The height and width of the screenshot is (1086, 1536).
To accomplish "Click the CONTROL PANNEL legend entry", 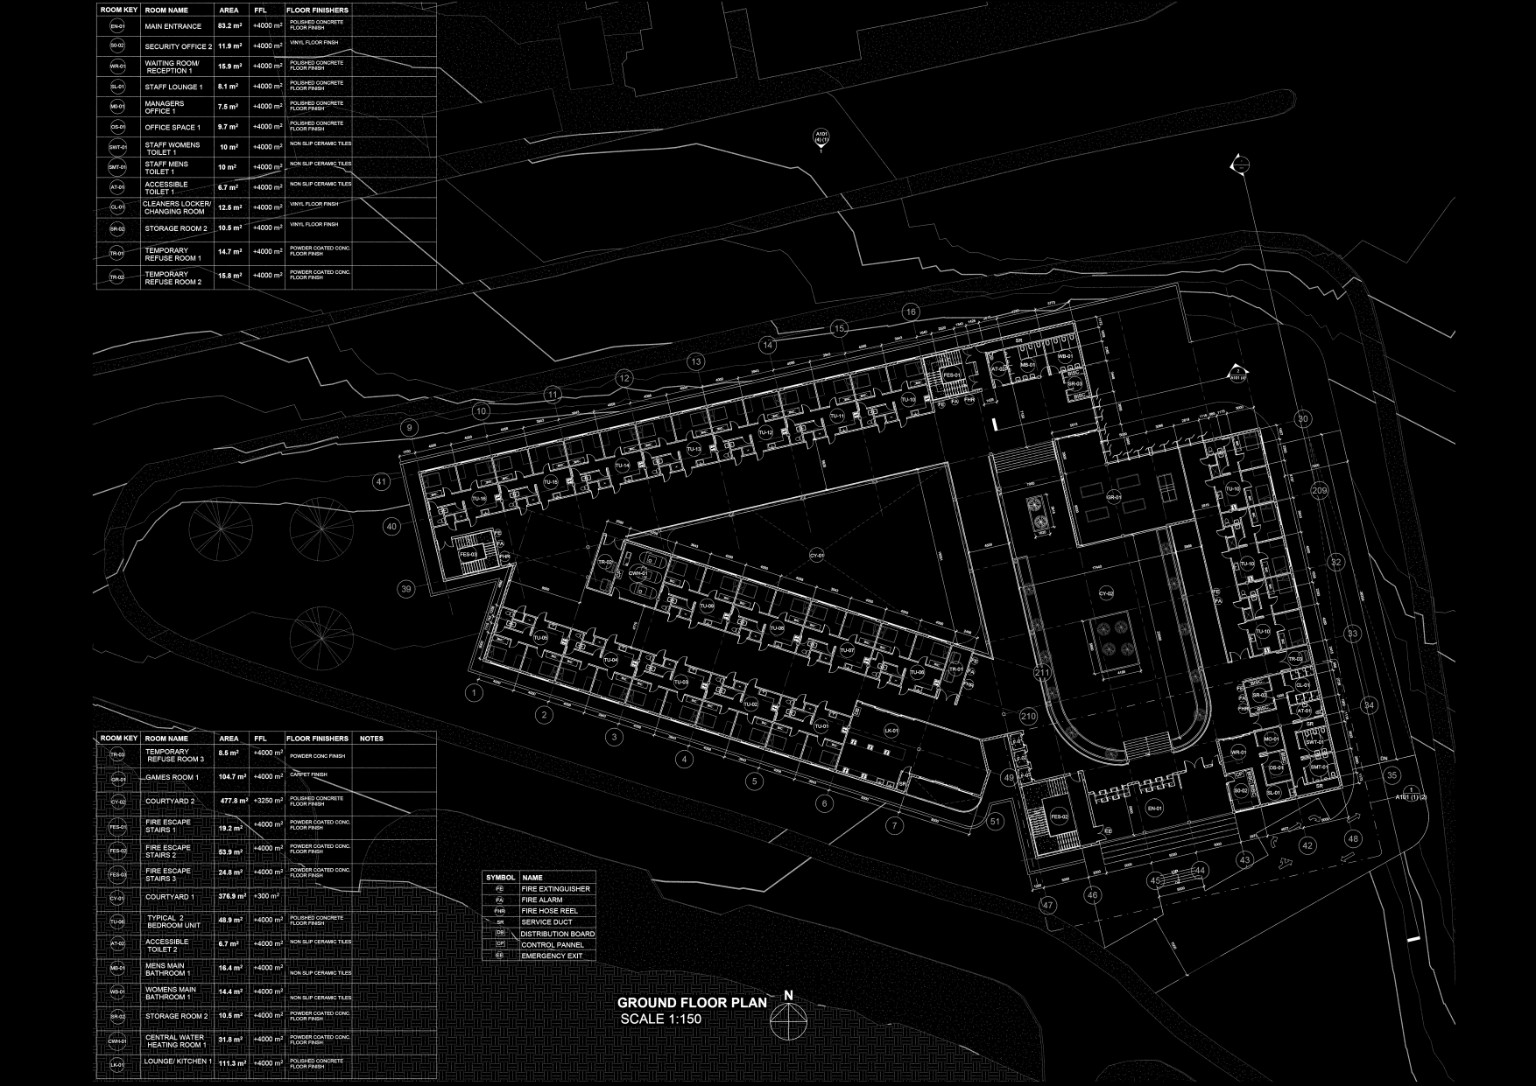I will click(552, 945).
